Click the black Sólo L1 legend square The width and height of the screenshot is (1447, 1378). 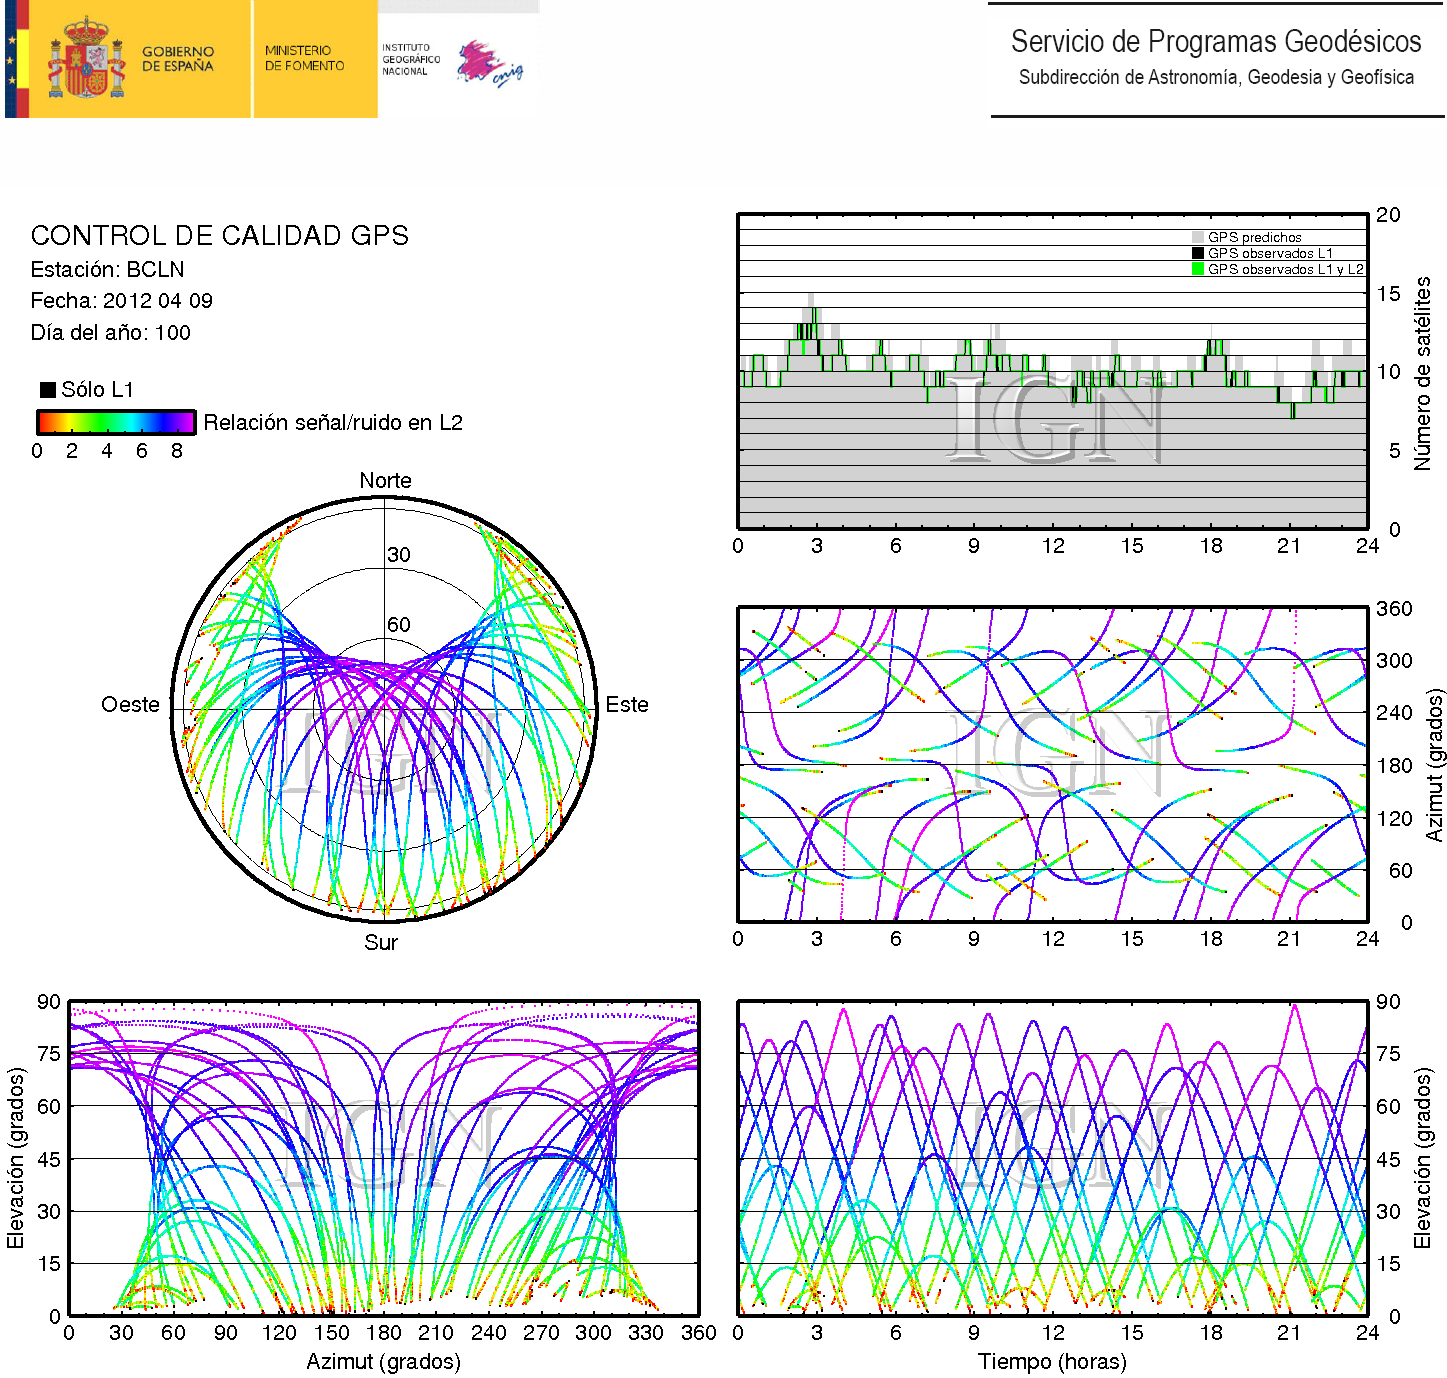coord(47,390)
